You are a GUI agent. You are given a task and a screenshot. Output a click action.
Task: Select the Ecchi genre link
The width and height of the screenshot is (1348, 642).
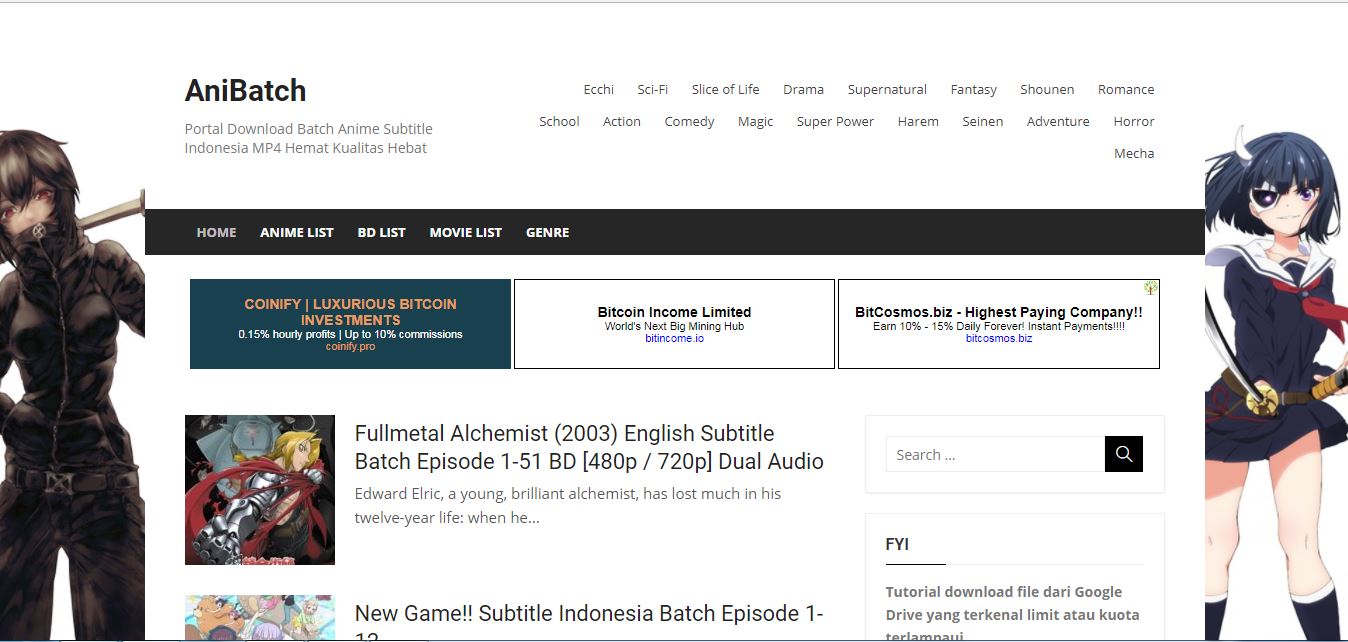[599, 89]
